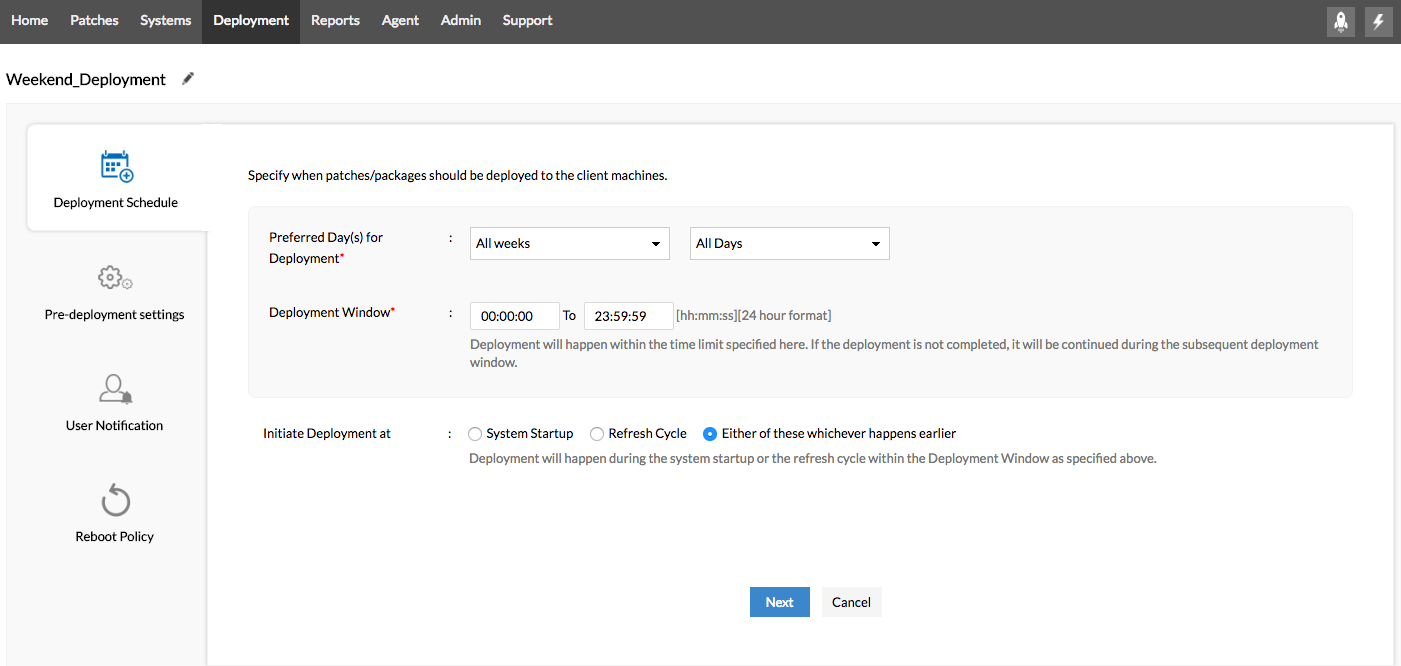Open the All weeks dropdown

[x=569, y=244]
